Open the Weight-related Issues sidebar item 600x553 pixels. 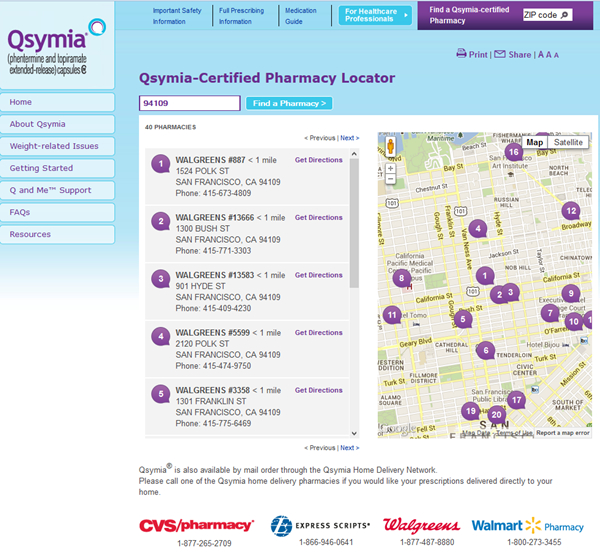(58, 146)
